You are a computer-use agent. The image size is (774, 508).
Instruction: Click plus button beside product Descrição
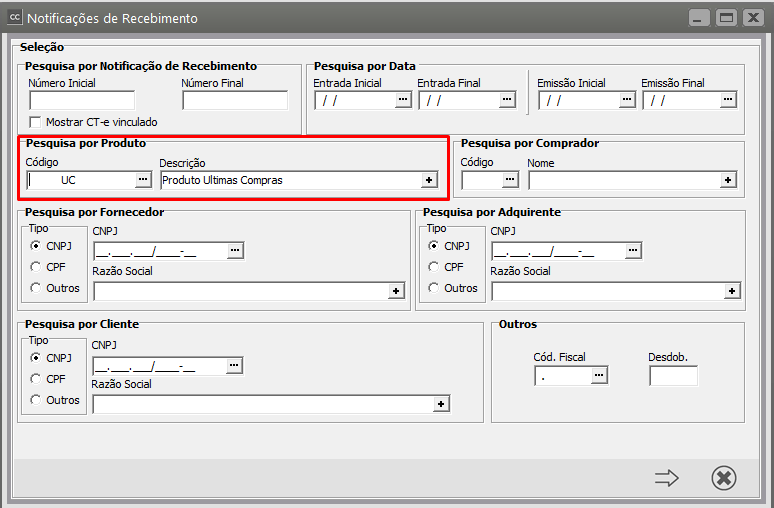point(429,180)
